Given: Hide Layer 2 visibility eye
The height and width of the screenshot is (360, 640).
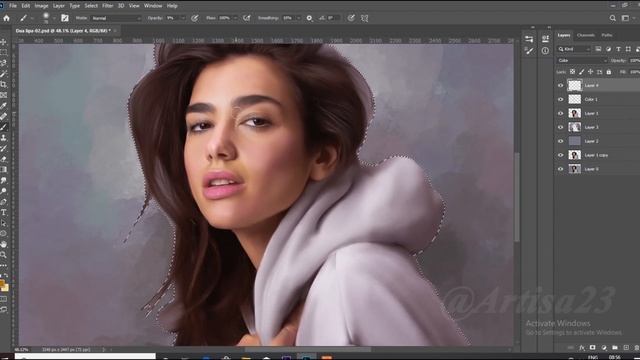Looking at the screenshot, I should [560, 141].
